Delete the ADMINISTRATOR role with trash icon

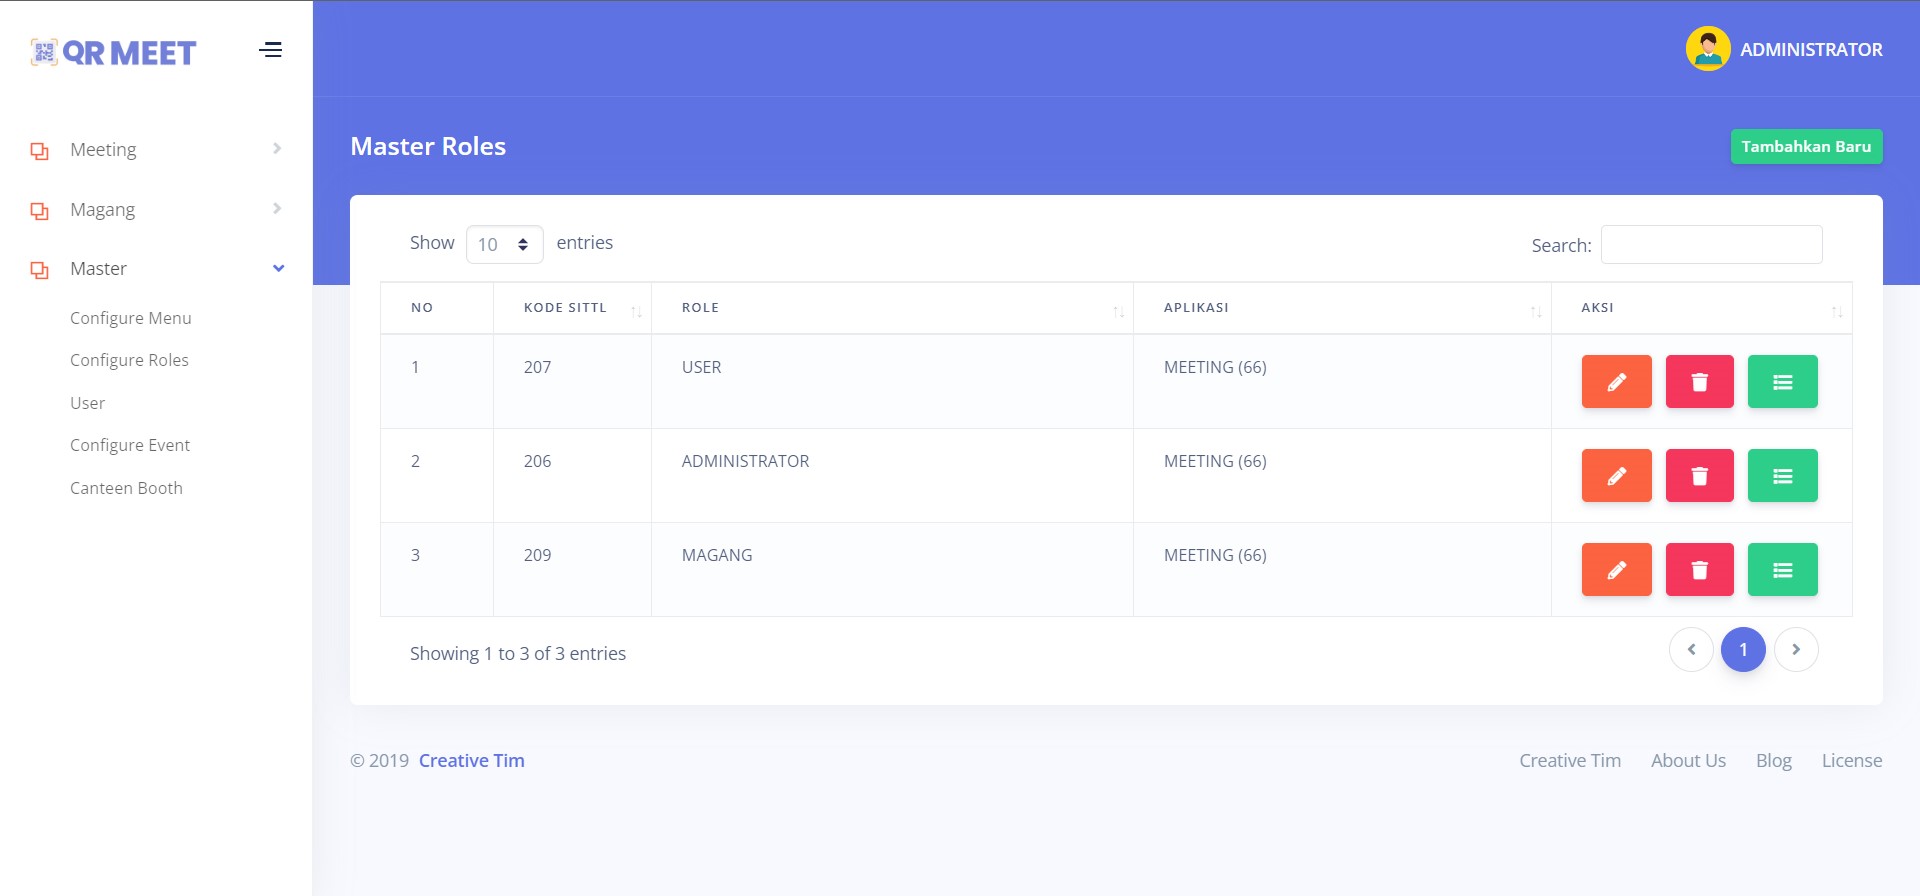(x=1699, y=476)
